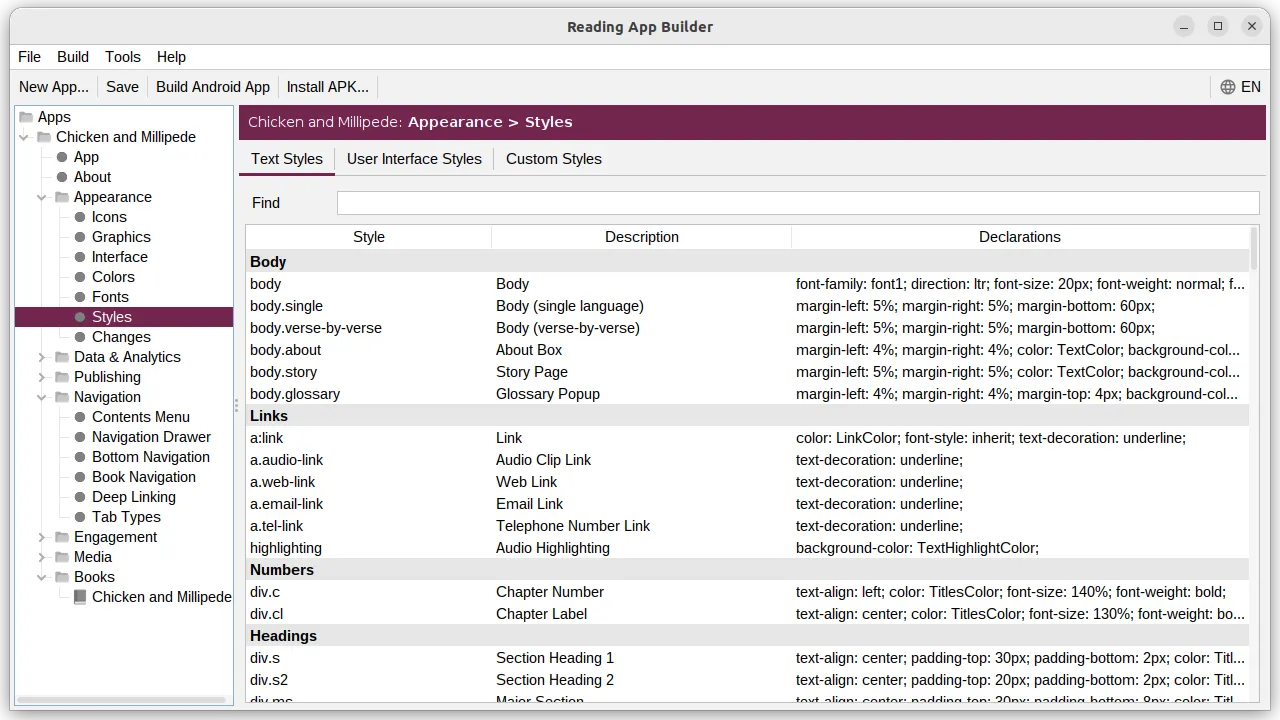Collapse the Chicken and Millipede app node
Image resolution: width=1280 pixels, height=720 pixels.
point(24,137)
